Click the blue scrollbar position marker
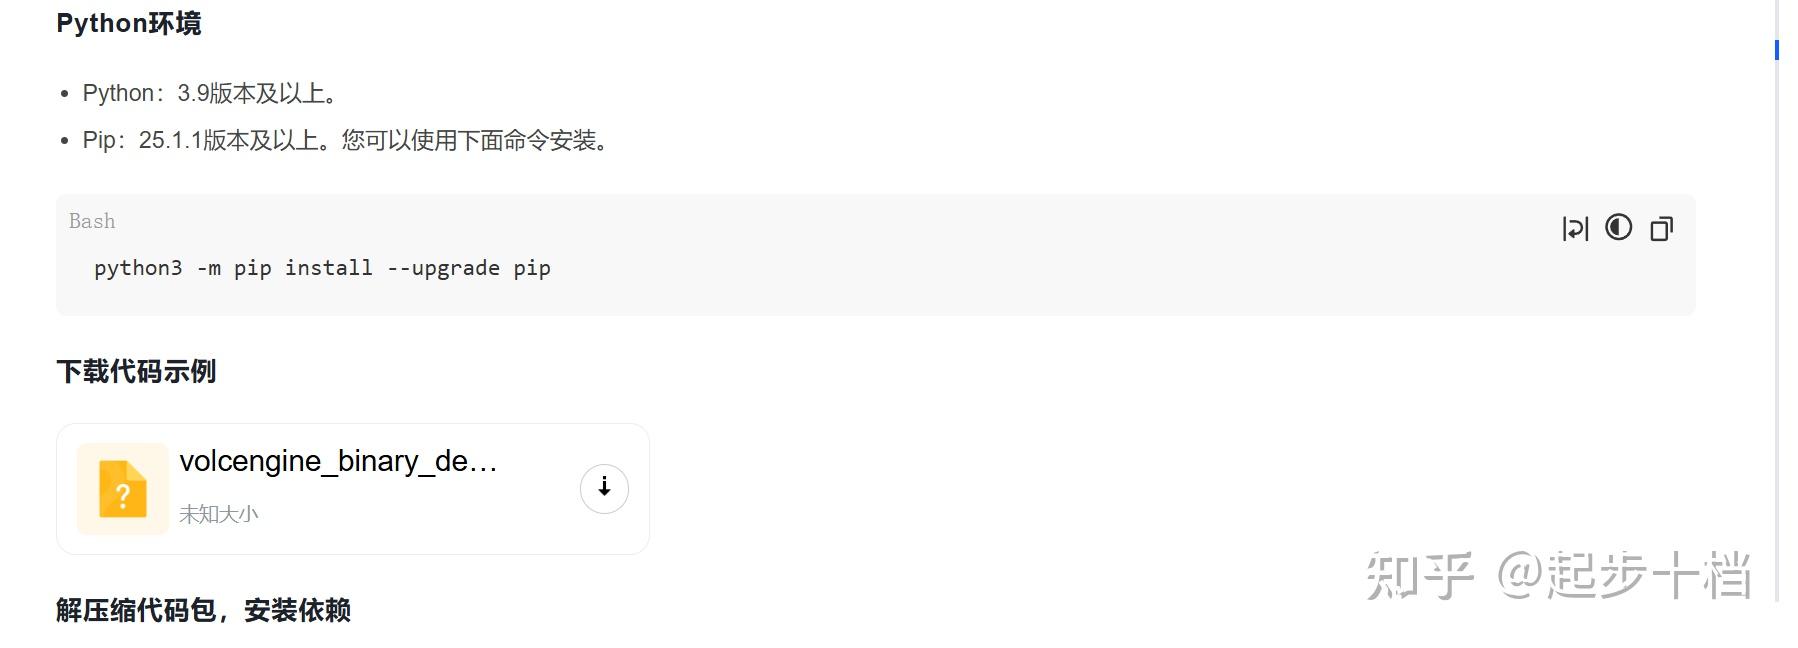 pos(1776,49)
